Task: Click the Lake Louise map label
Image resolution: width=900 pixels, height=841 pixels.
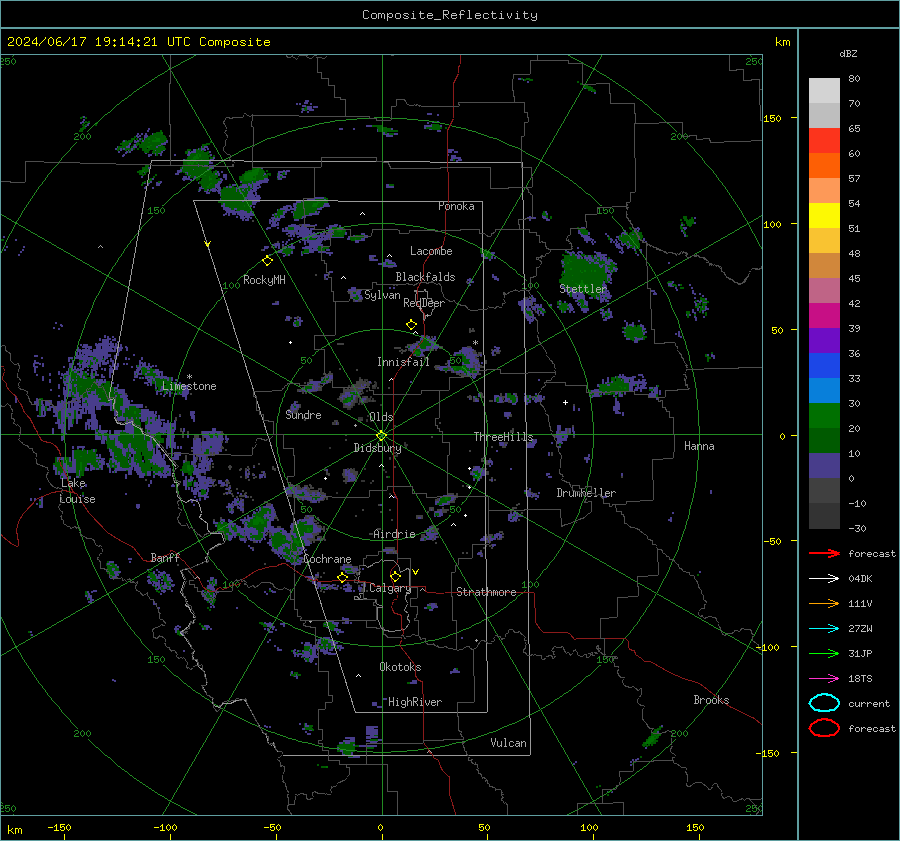Action: (x=77, y=491)
